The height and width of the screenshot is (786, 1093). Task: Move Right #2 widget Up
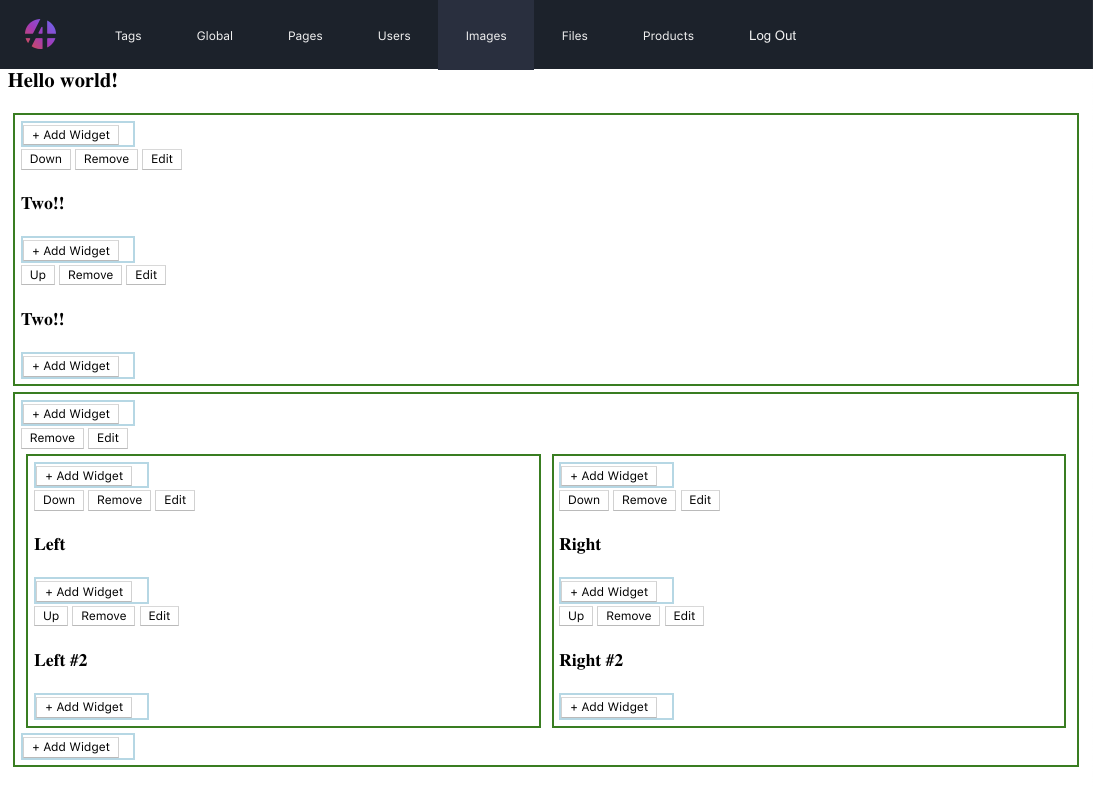coord(576,616)
